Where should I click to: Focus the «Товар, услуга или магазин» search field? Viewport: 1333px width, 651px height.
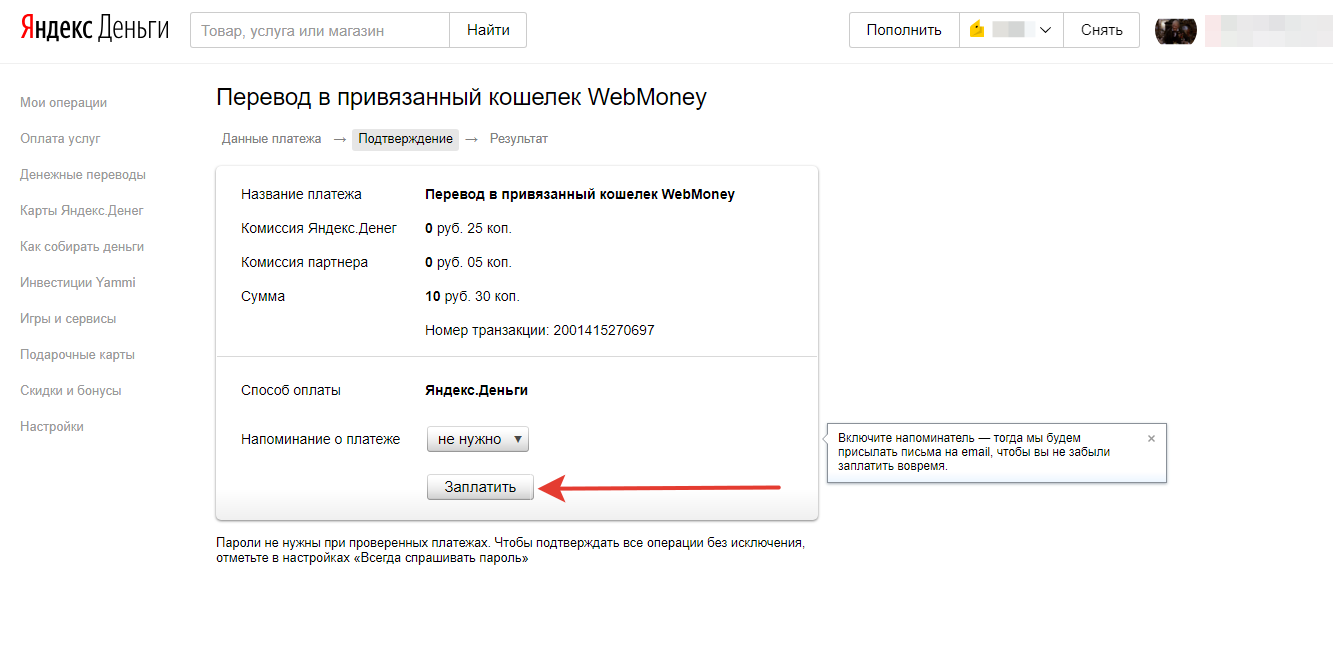pos(320,30)
